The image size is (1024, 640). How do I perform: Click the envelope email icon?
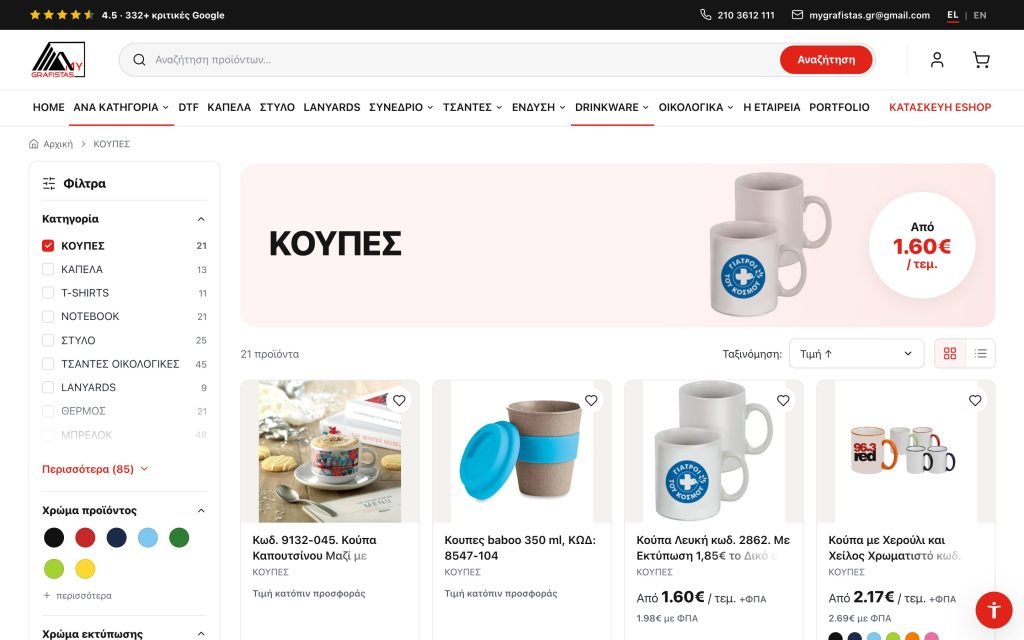click(x=797, y=14)
